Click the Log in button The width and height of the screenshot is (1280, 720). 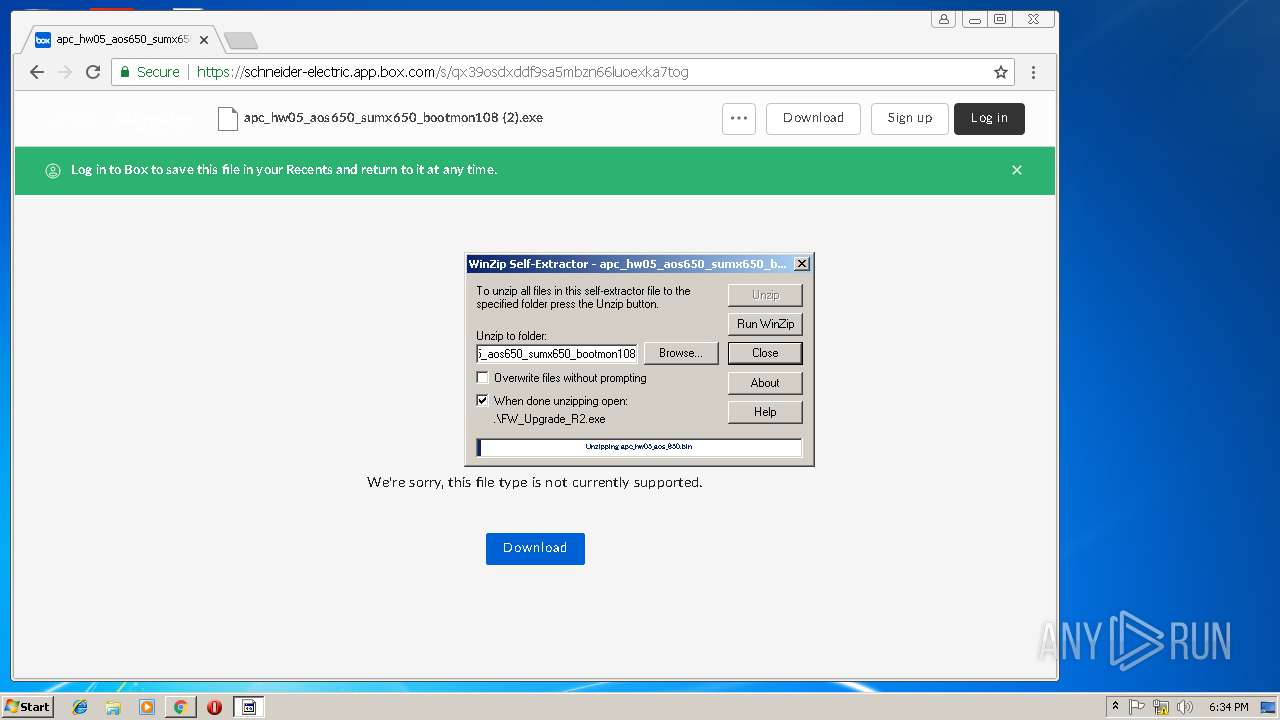pyautogui.click(x=989, y=118)
